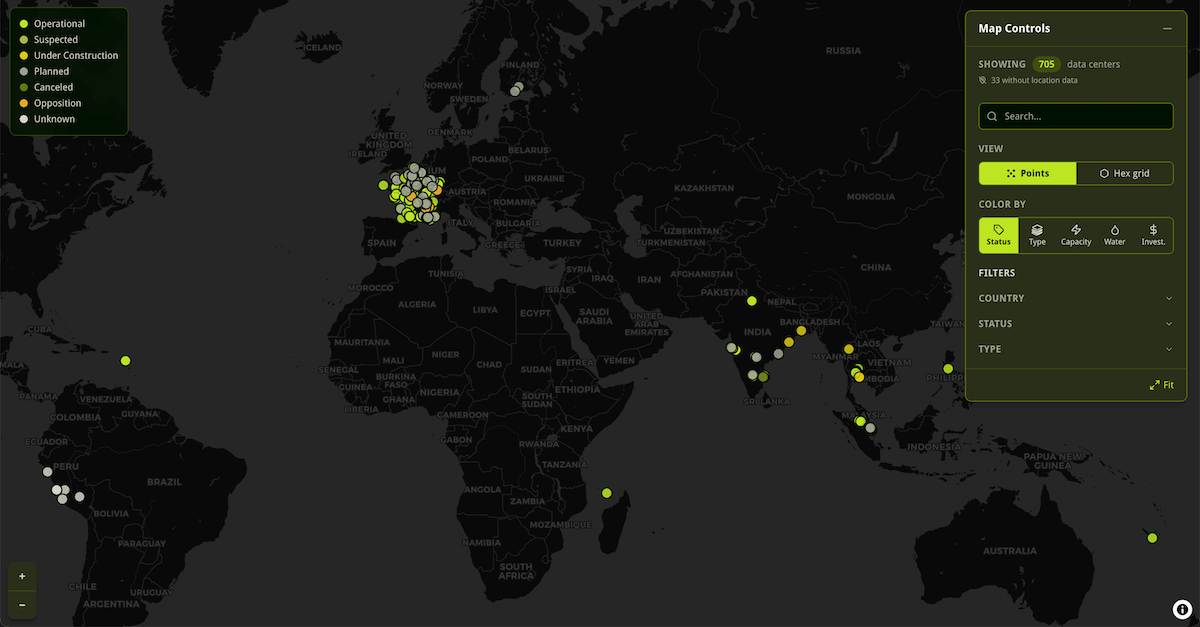Image resolution: width=1200 pixels, height=627 pixels.
Task: Select the Capacity color option
Action: pyautogui.click(x=1076, y=235)
